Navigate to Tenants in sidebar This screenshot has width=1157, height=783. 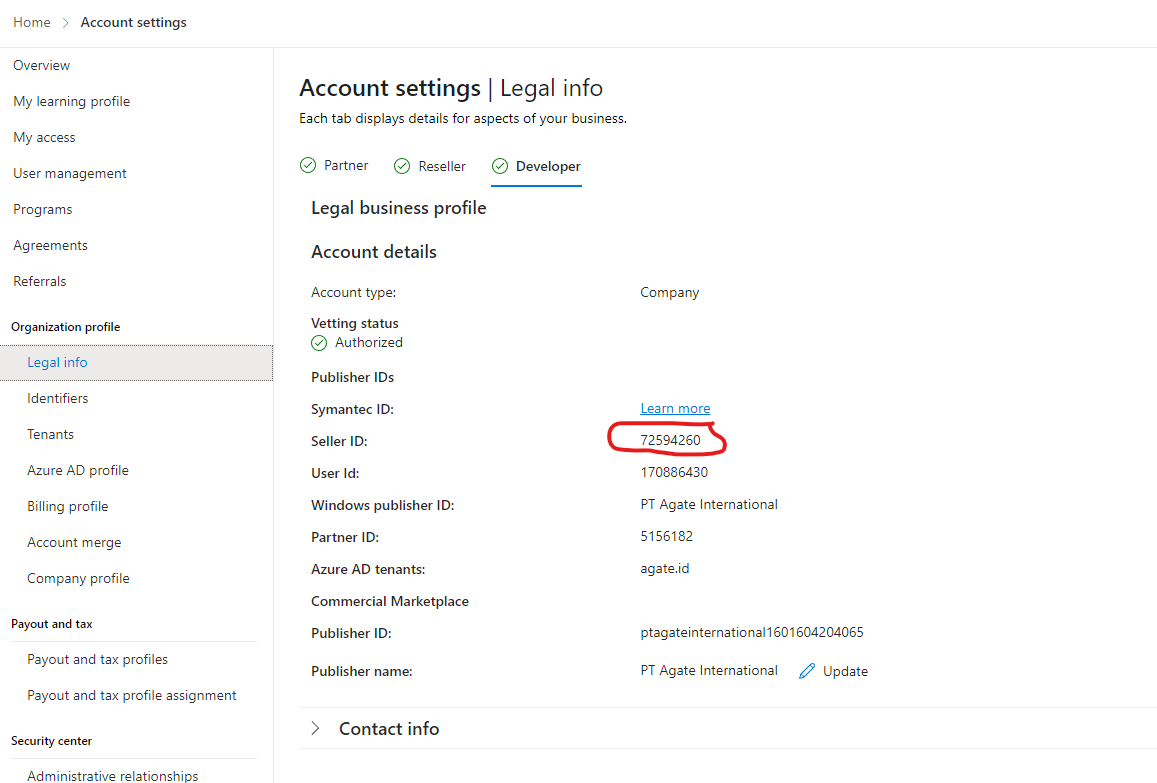point(51,434)
